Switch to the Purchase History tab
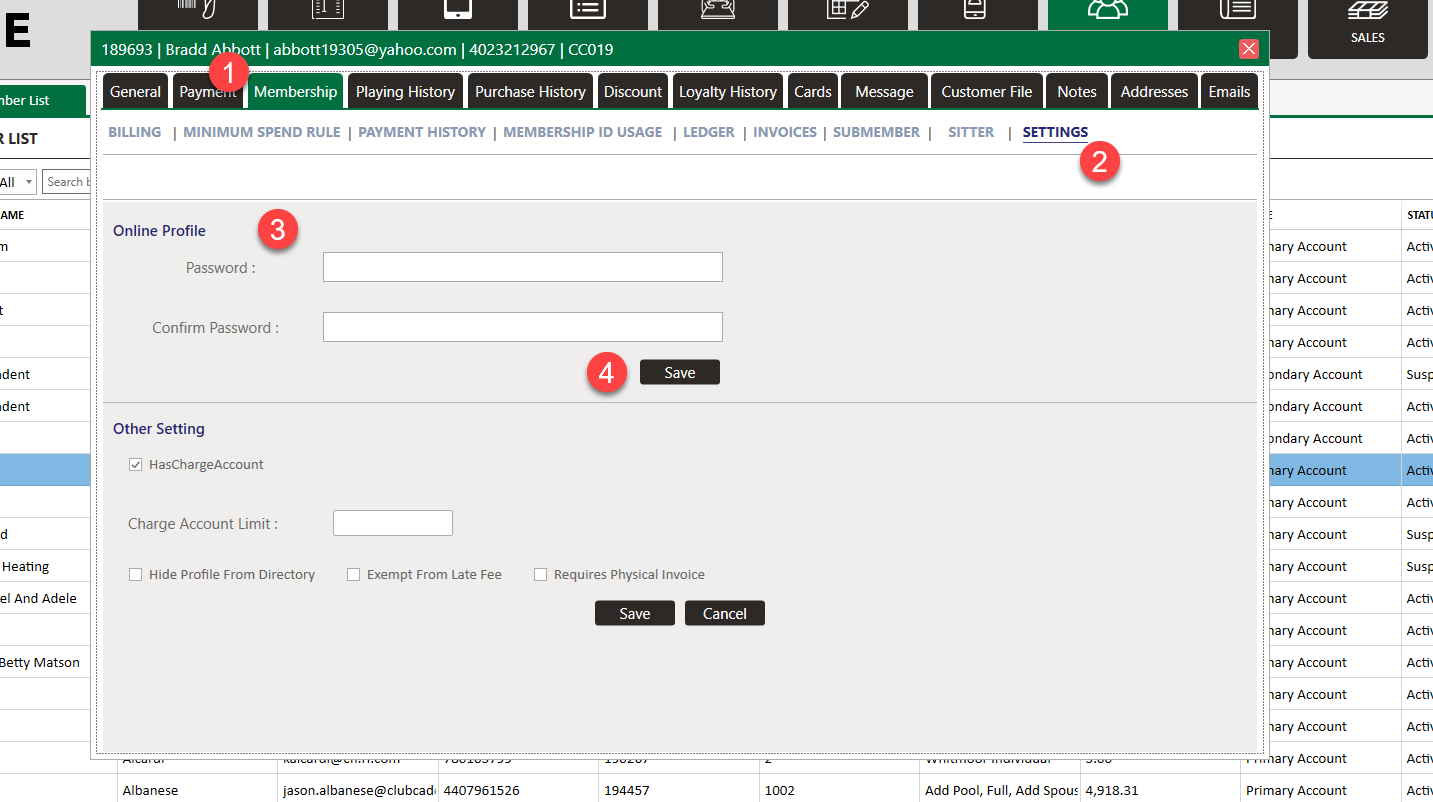The width and height of the screenshot is (1433, 802). [530, 92]
